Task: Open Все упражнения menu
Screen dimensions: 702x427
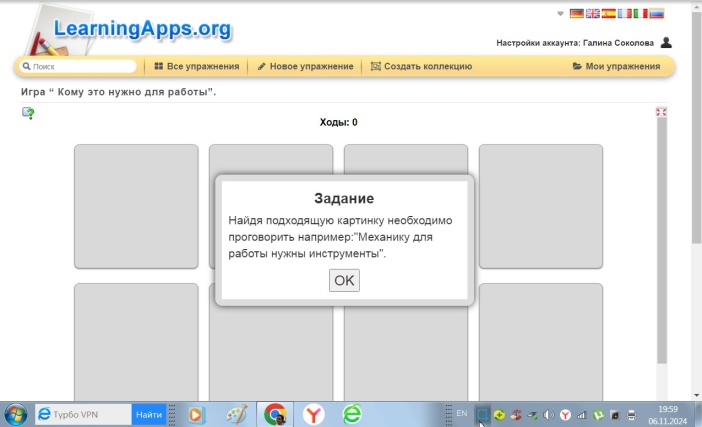Action: point(197,67)
